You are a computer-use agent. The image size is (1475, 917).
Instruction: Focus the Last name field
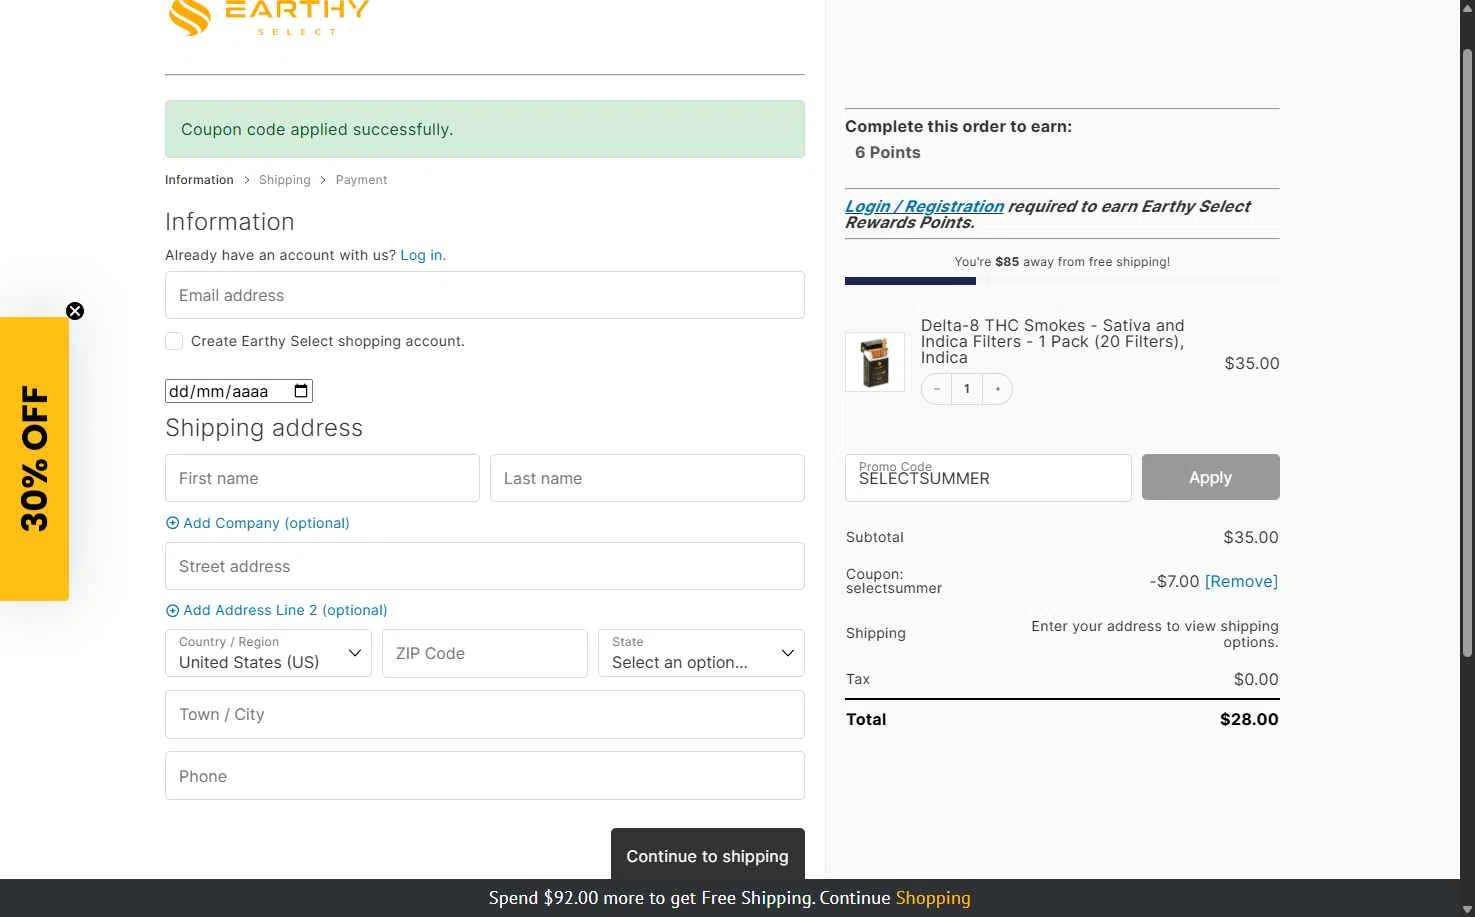(x=647, y=478)
